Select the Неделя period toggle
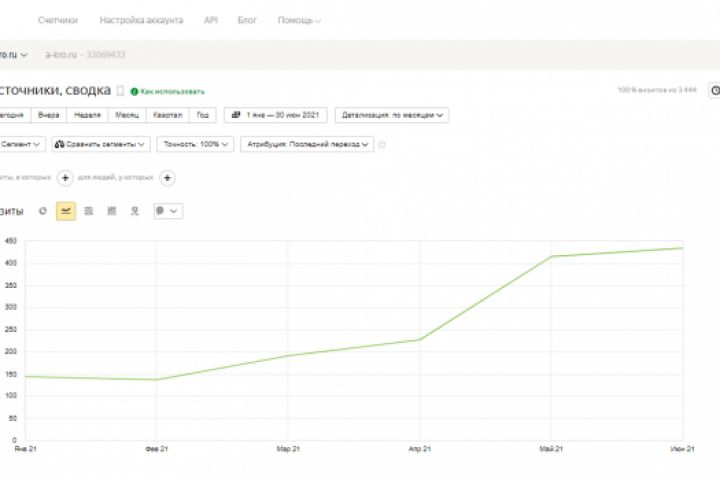Screen dimensions: 720x480 [87, 115]
